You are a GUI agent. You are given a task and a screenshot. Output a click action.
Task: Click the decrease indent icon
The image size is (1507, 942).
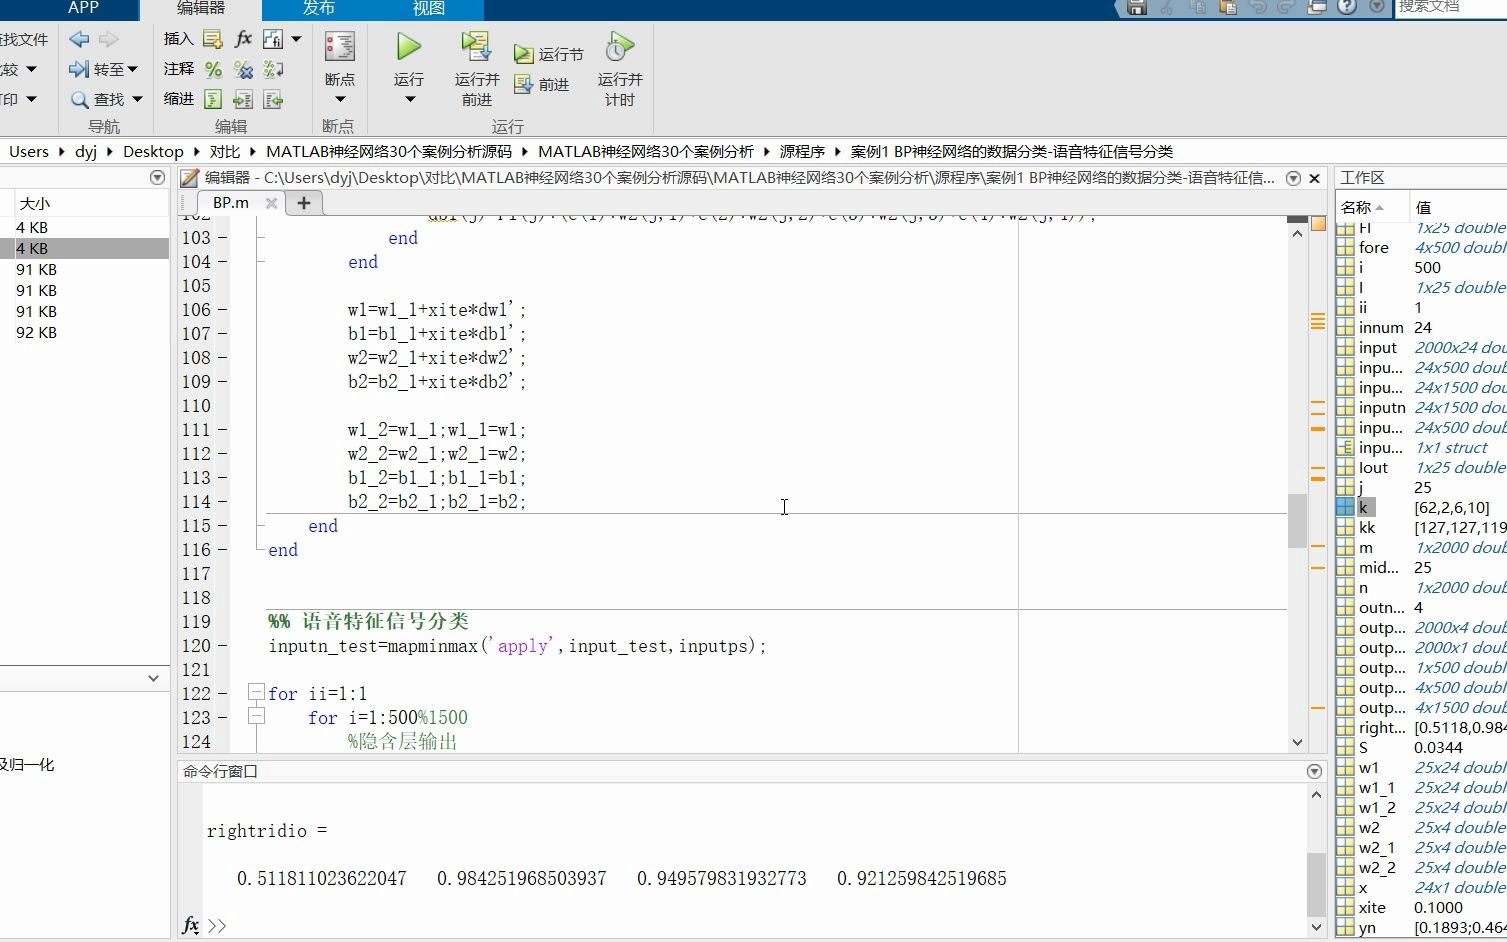tap(273, 99)
